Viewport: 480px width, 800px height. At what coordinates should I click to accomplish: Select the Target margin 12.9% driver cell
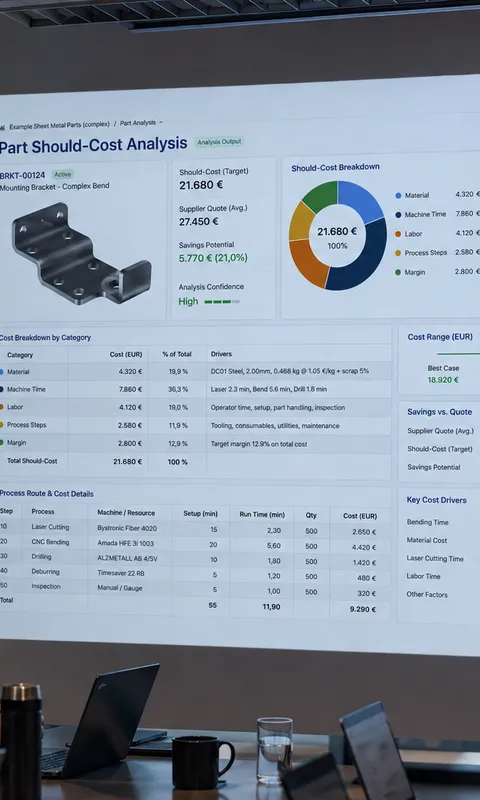(259, 444)
